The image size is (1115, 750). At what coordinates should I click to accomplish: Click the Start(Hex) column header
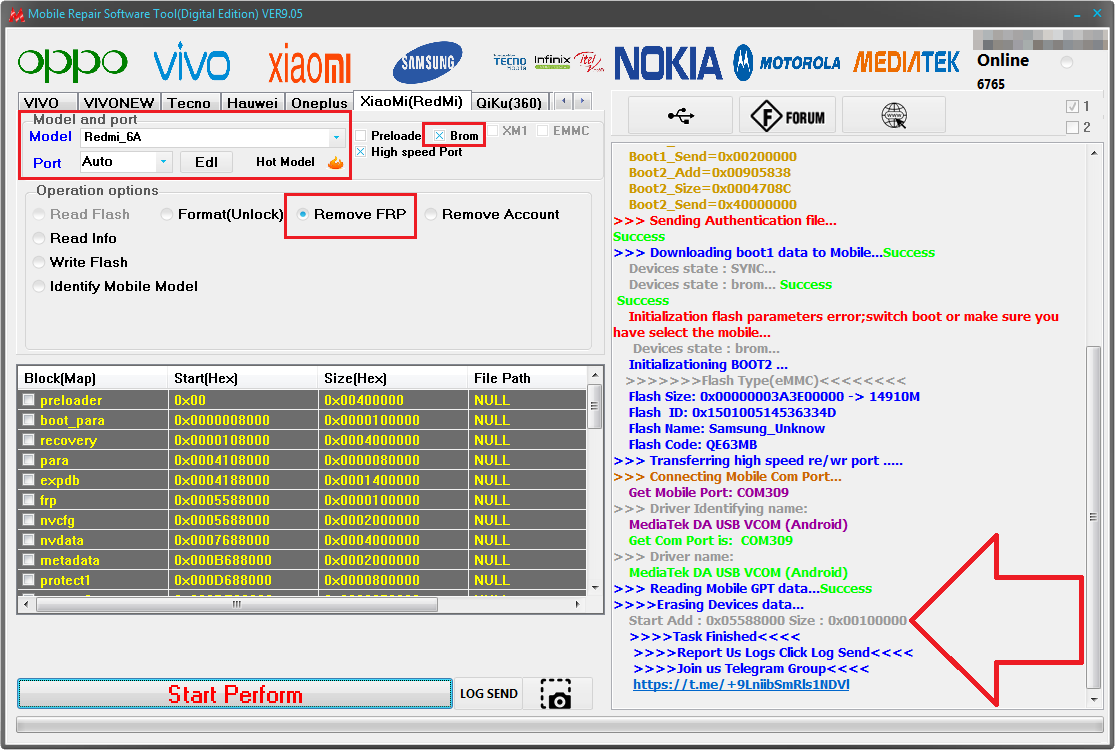coord(242,378)
